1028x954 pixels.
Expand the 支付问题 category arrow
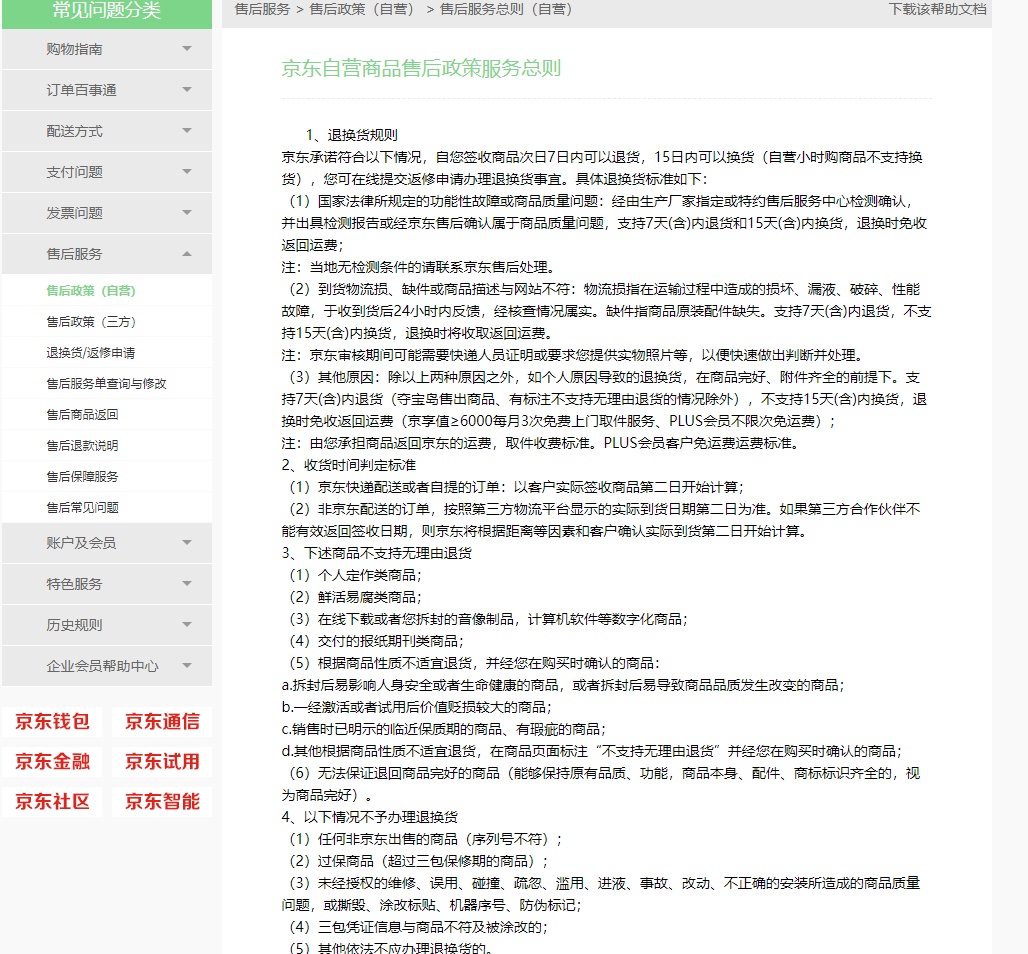coord(187,172)
